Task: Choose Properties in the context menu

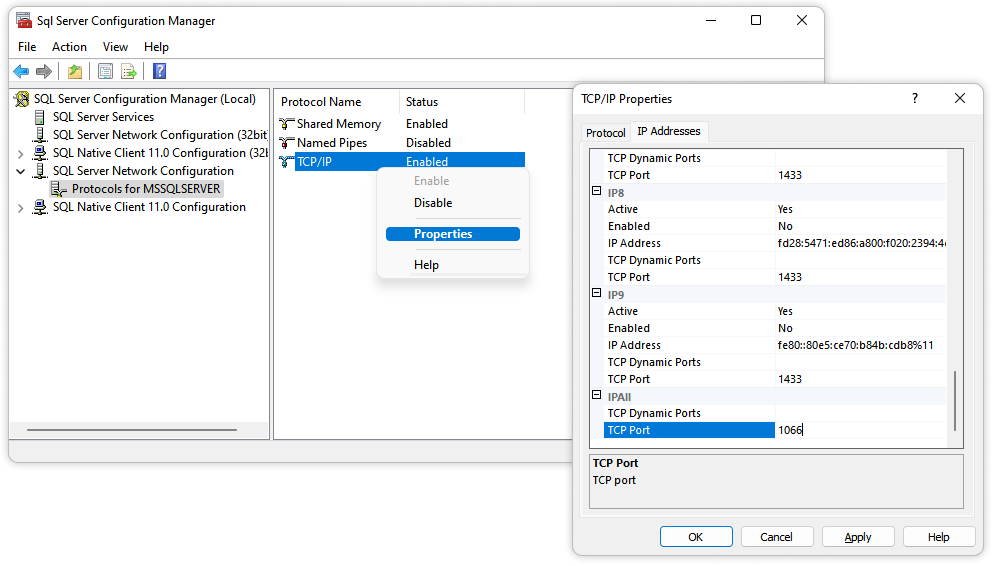Action: (x=453, y=234)
